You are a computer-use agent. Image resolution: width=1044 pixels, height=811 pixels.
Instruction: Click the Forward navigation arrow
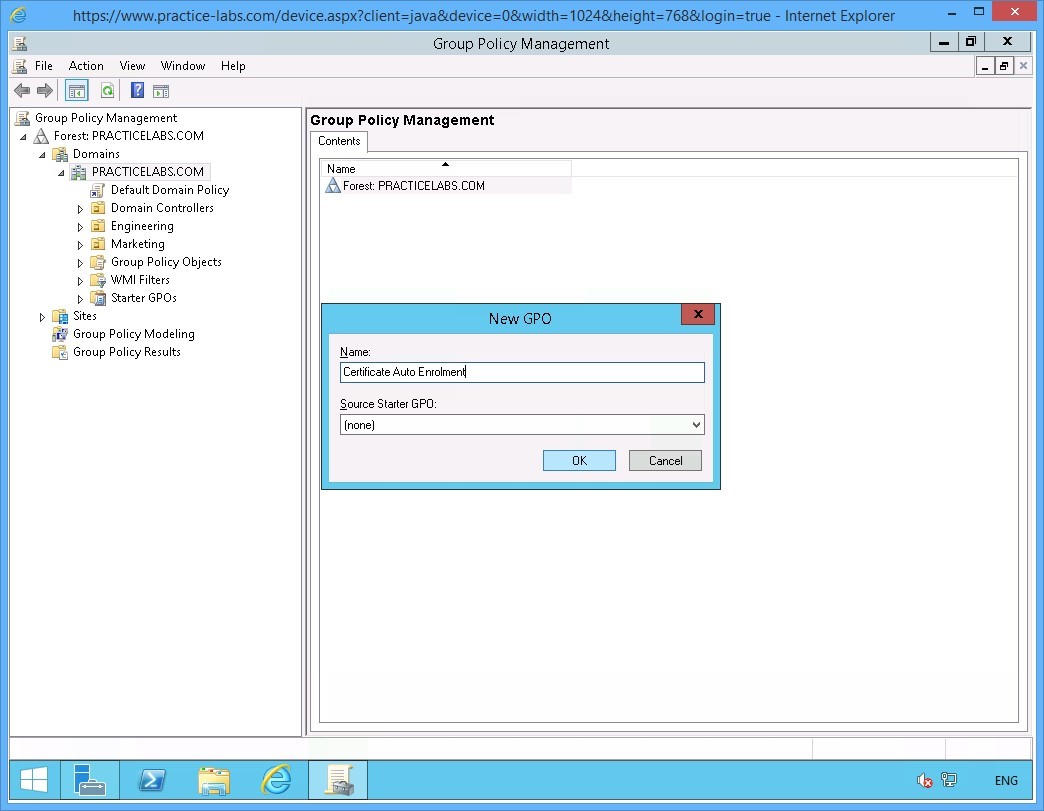click(45, 90)
